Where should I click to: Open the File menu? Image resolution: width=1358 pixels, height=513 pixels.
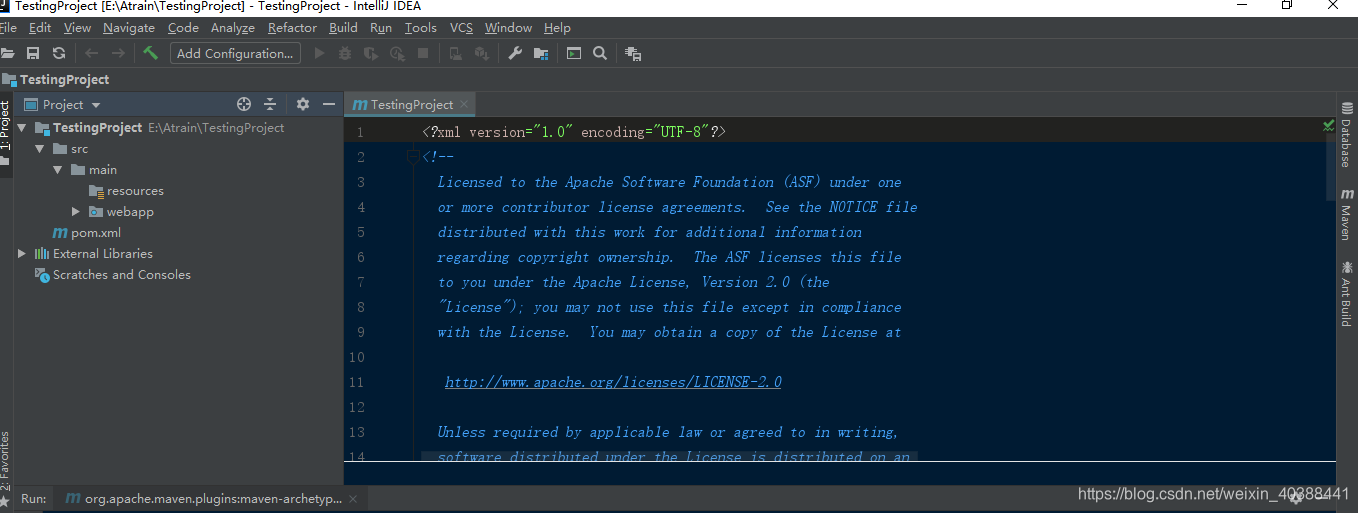coord(8,28)
